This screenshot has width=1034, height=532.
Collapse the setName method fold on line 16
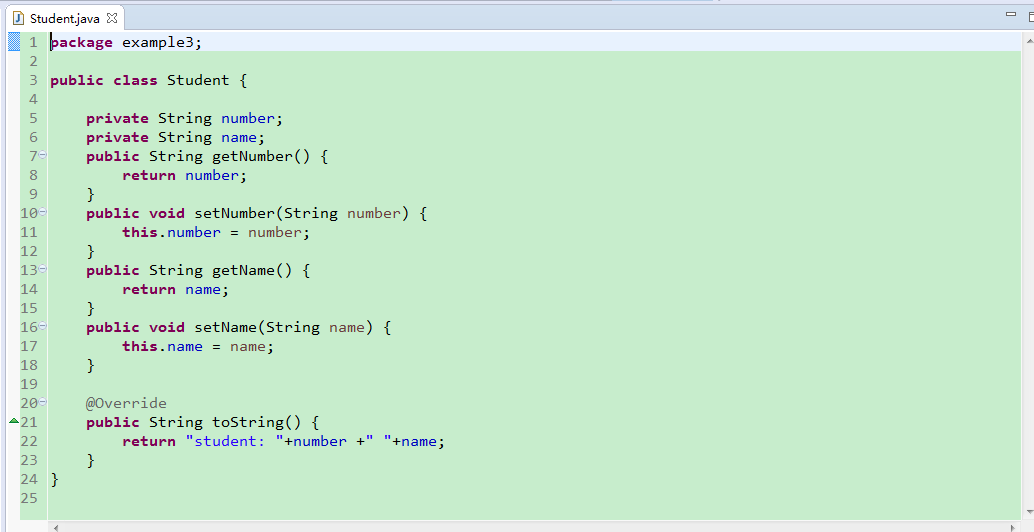coord(43,326)
